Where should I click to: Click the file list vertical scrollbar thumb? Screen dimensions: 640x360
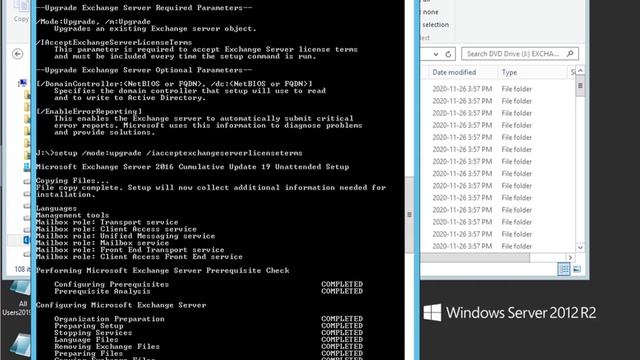(x=580, y=86)
